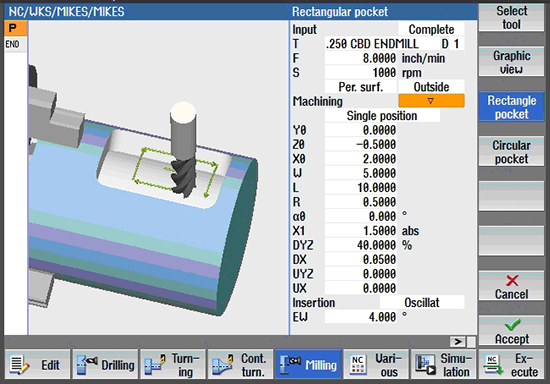The height and width of the screenshot is (384, 550).
Task: Click the Execute NC icon
Action: pyautogui.click(x=492, y=365)
